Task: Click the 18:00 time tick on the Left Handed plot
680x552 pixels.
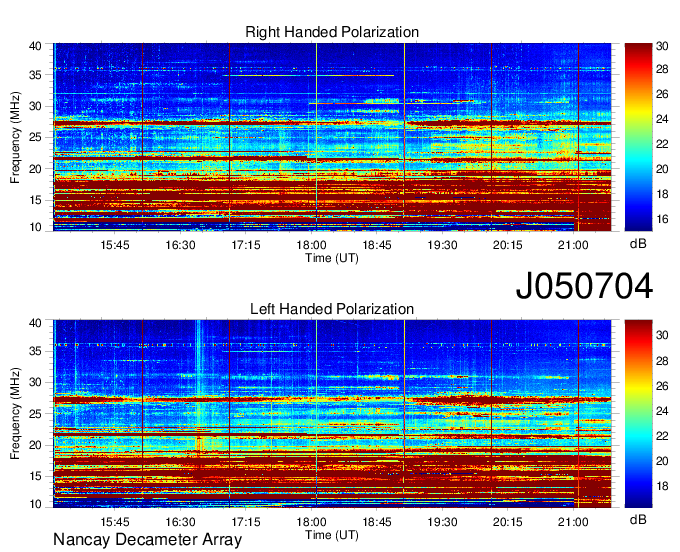Action: [311, 522]
